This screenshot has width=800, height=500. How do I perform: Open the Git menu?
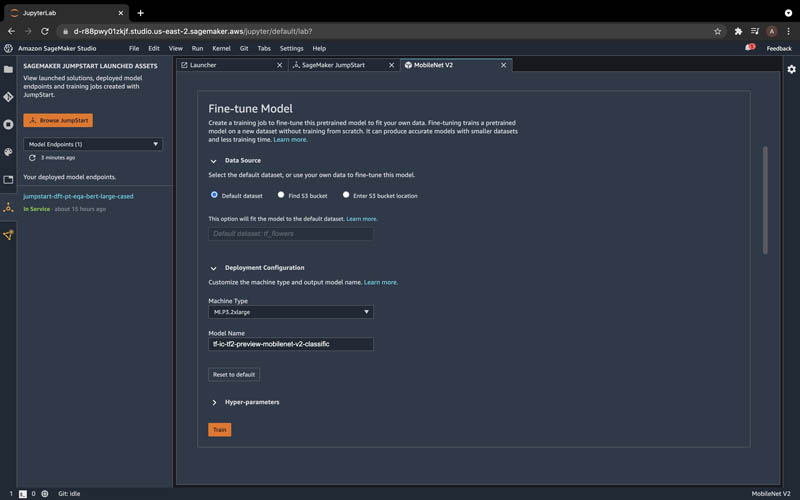coord(244,48)
